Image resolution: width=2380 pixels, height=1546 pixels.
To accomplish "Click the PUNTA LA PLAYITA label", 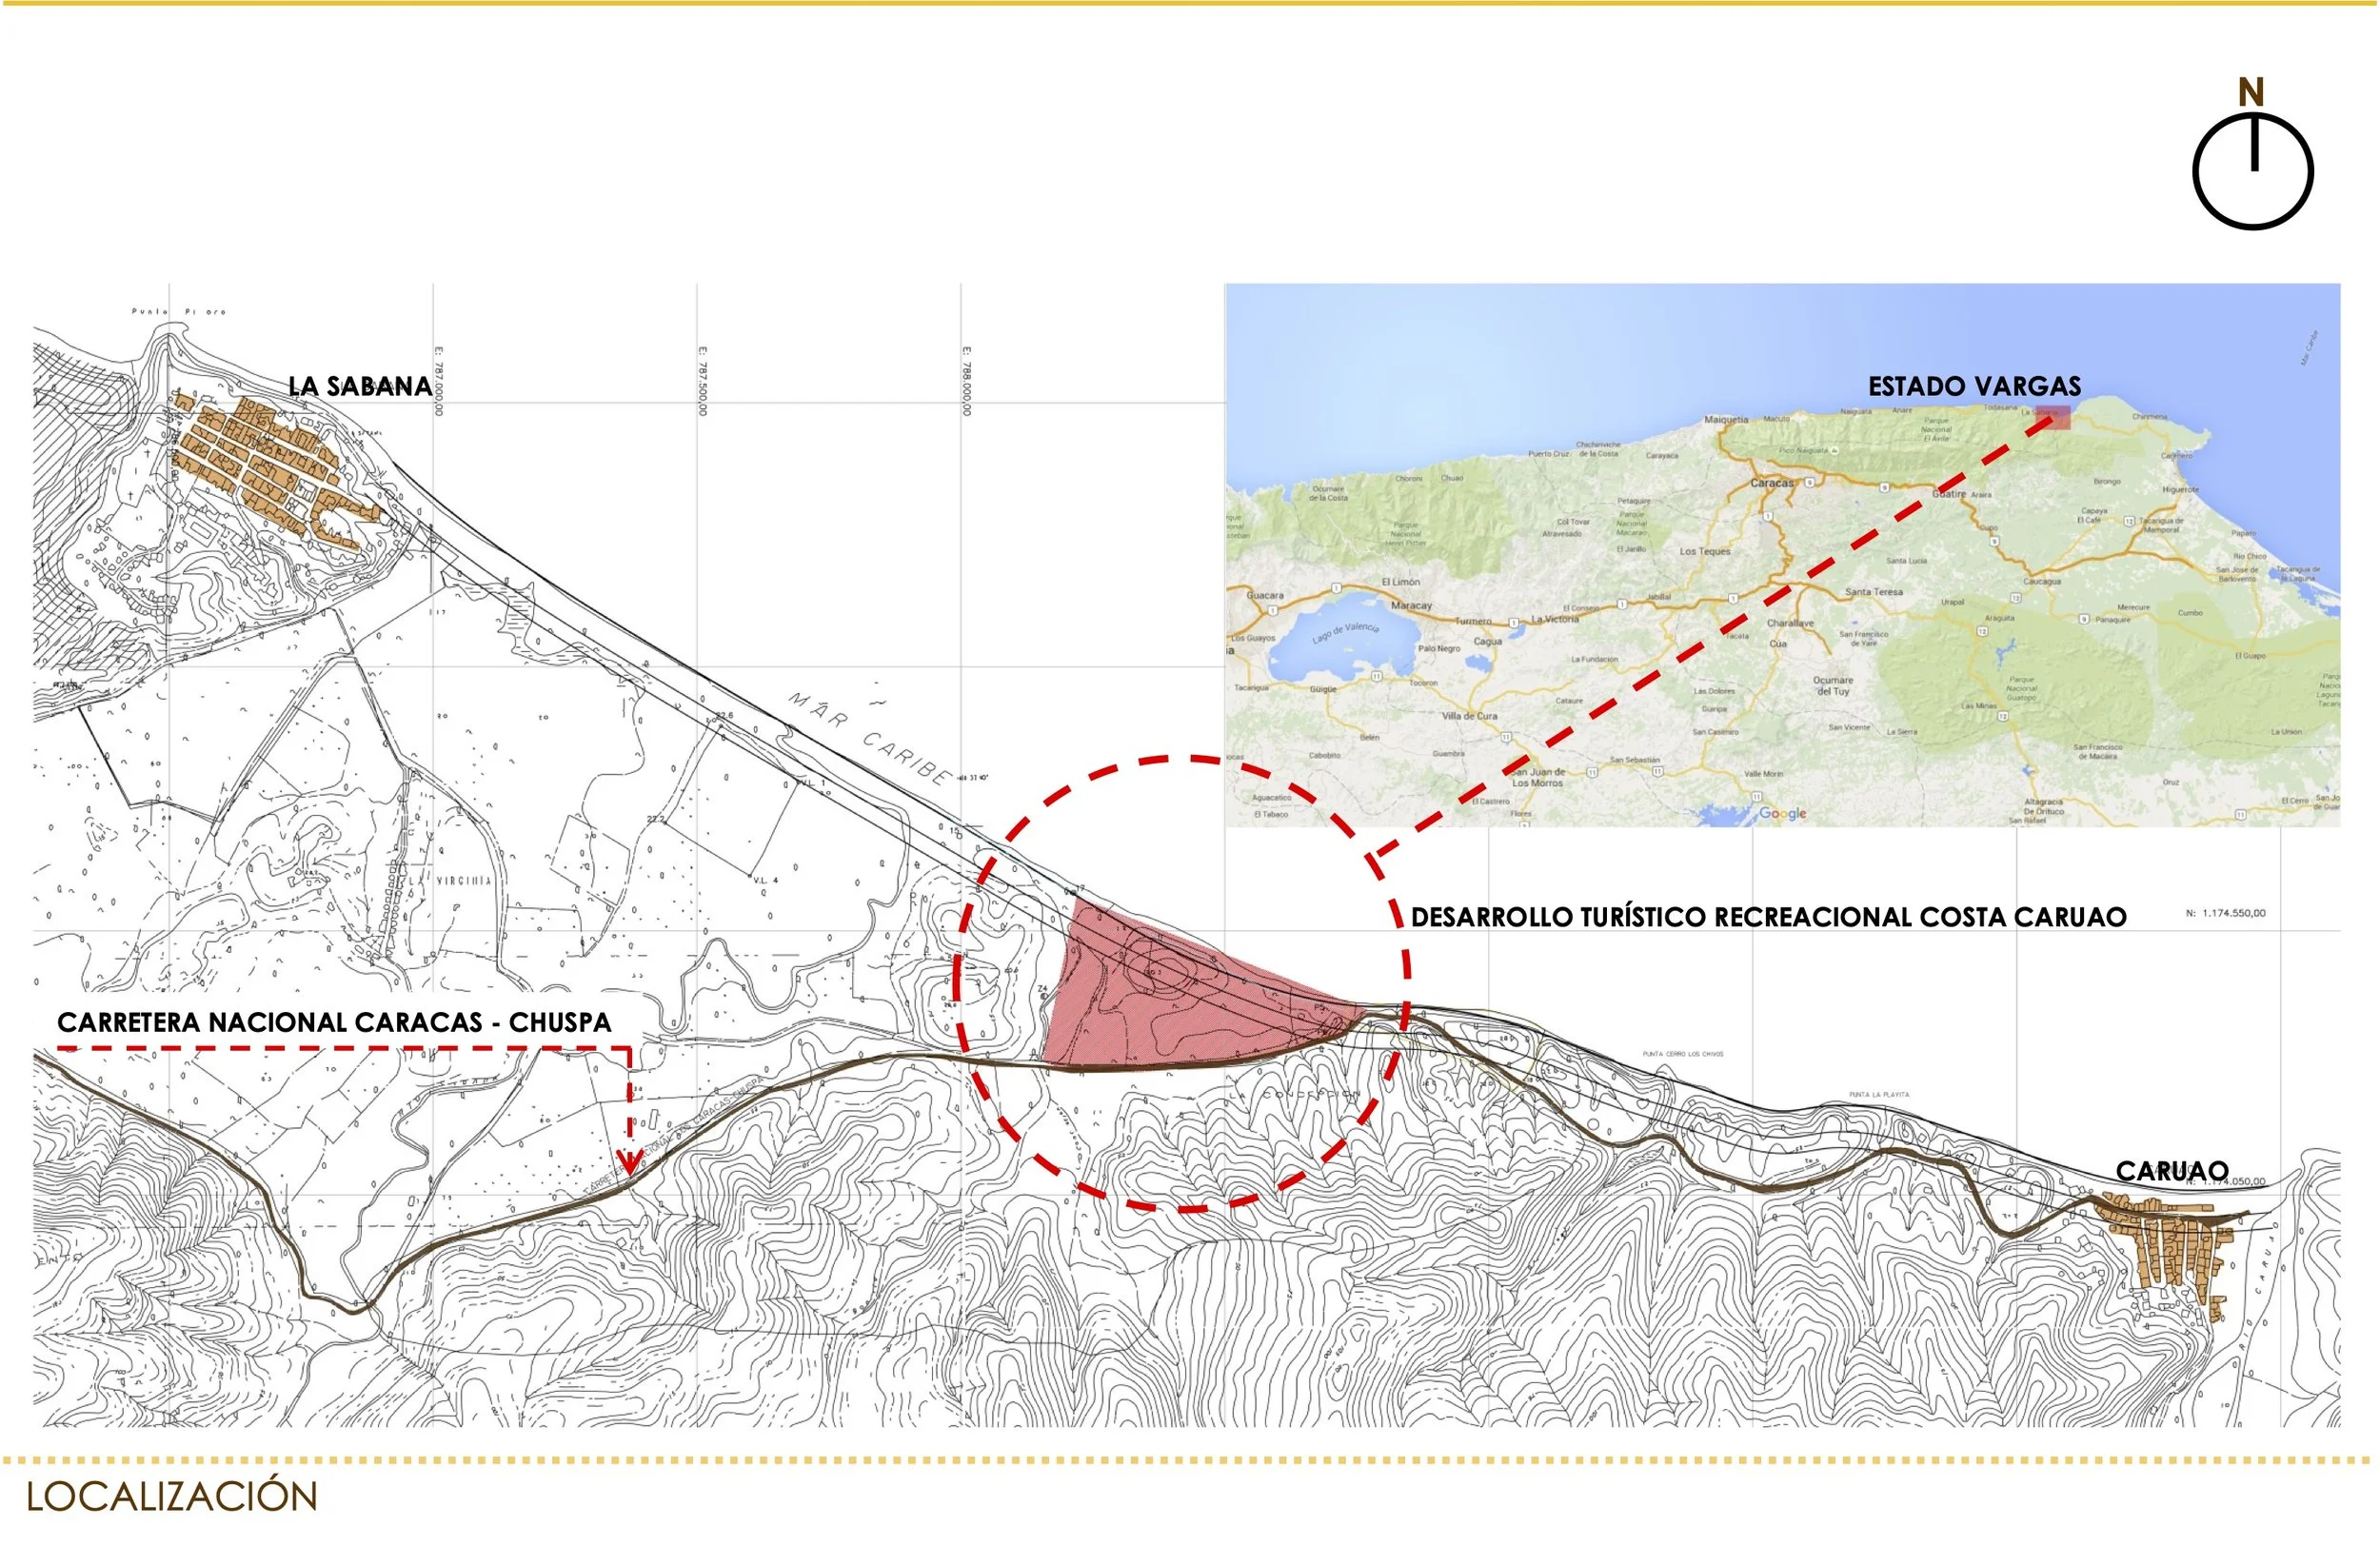I will (1879, 1095).
